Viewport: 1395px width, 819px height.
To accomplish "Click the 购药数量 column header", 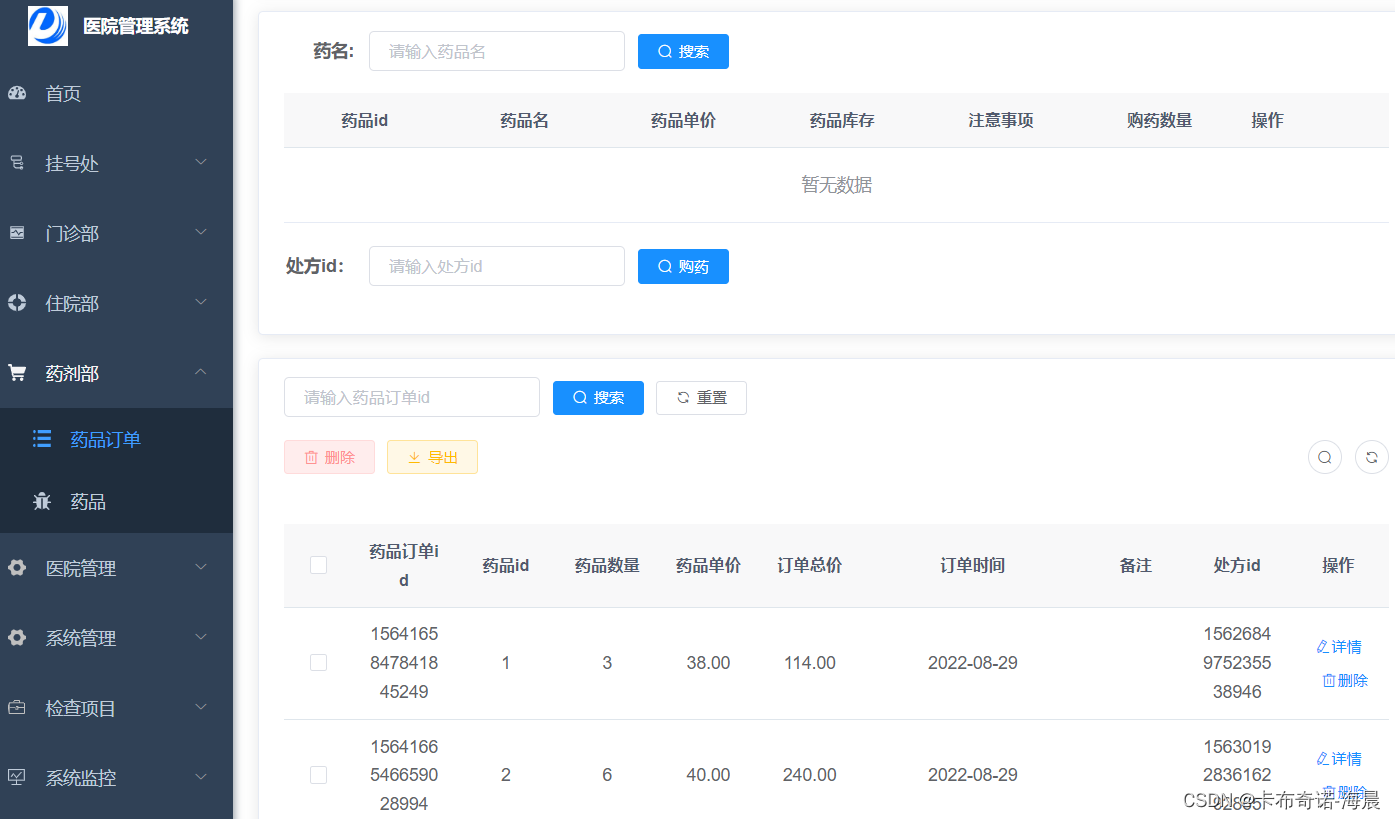I will [1160, 120].
